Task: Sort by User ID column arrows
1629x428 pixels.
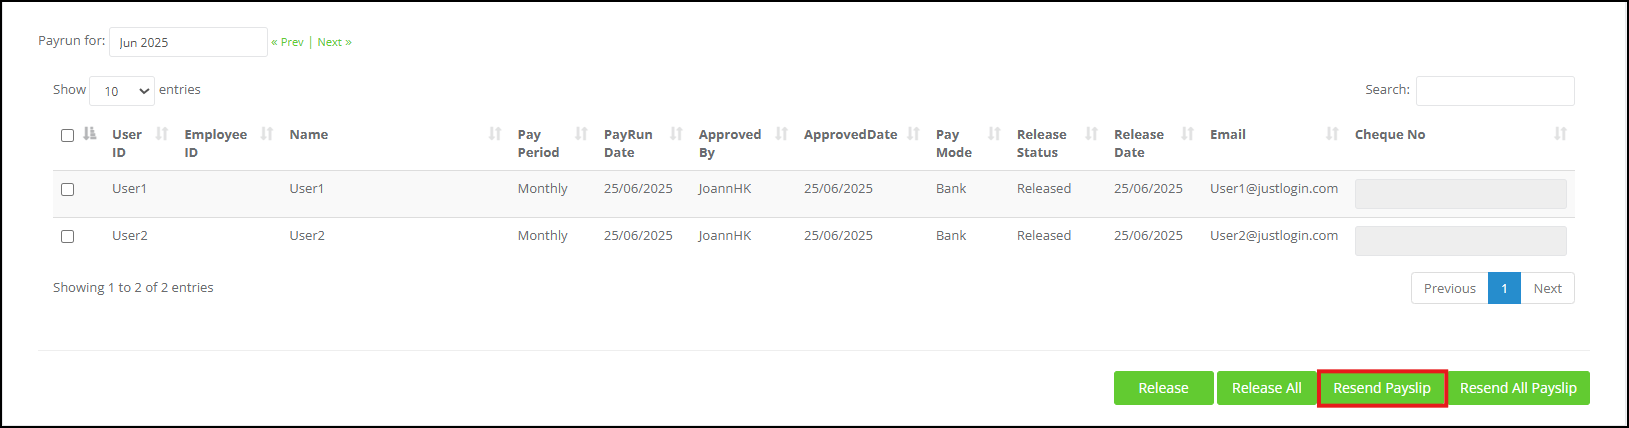Action: pos(162,134)
